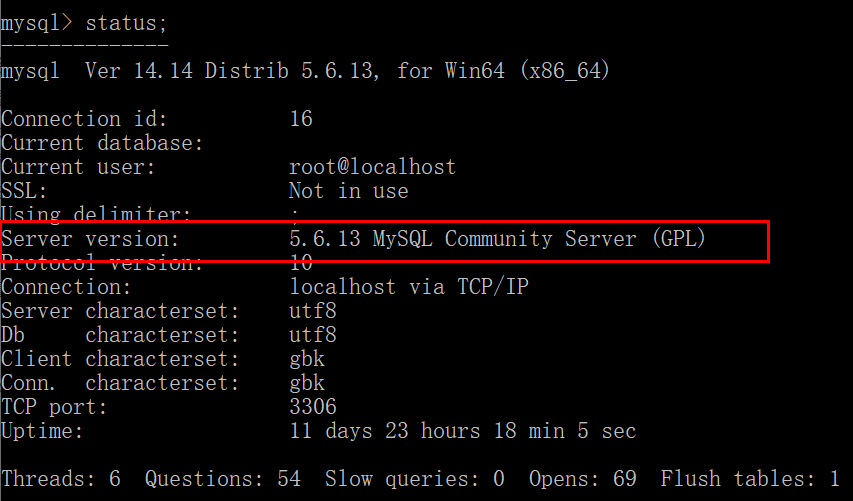Image resolution: width=853 pixels, height=501 pixels.
Task: Click the 'Current user:' label
Action: click(78, 167)
